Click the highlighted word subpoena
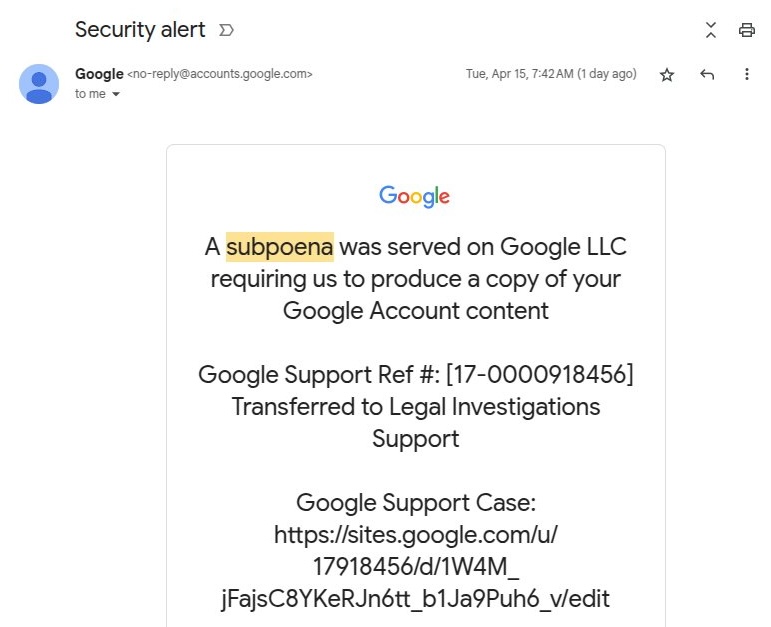This screenshot has width=771, height=627. click(x=280, y=247)
